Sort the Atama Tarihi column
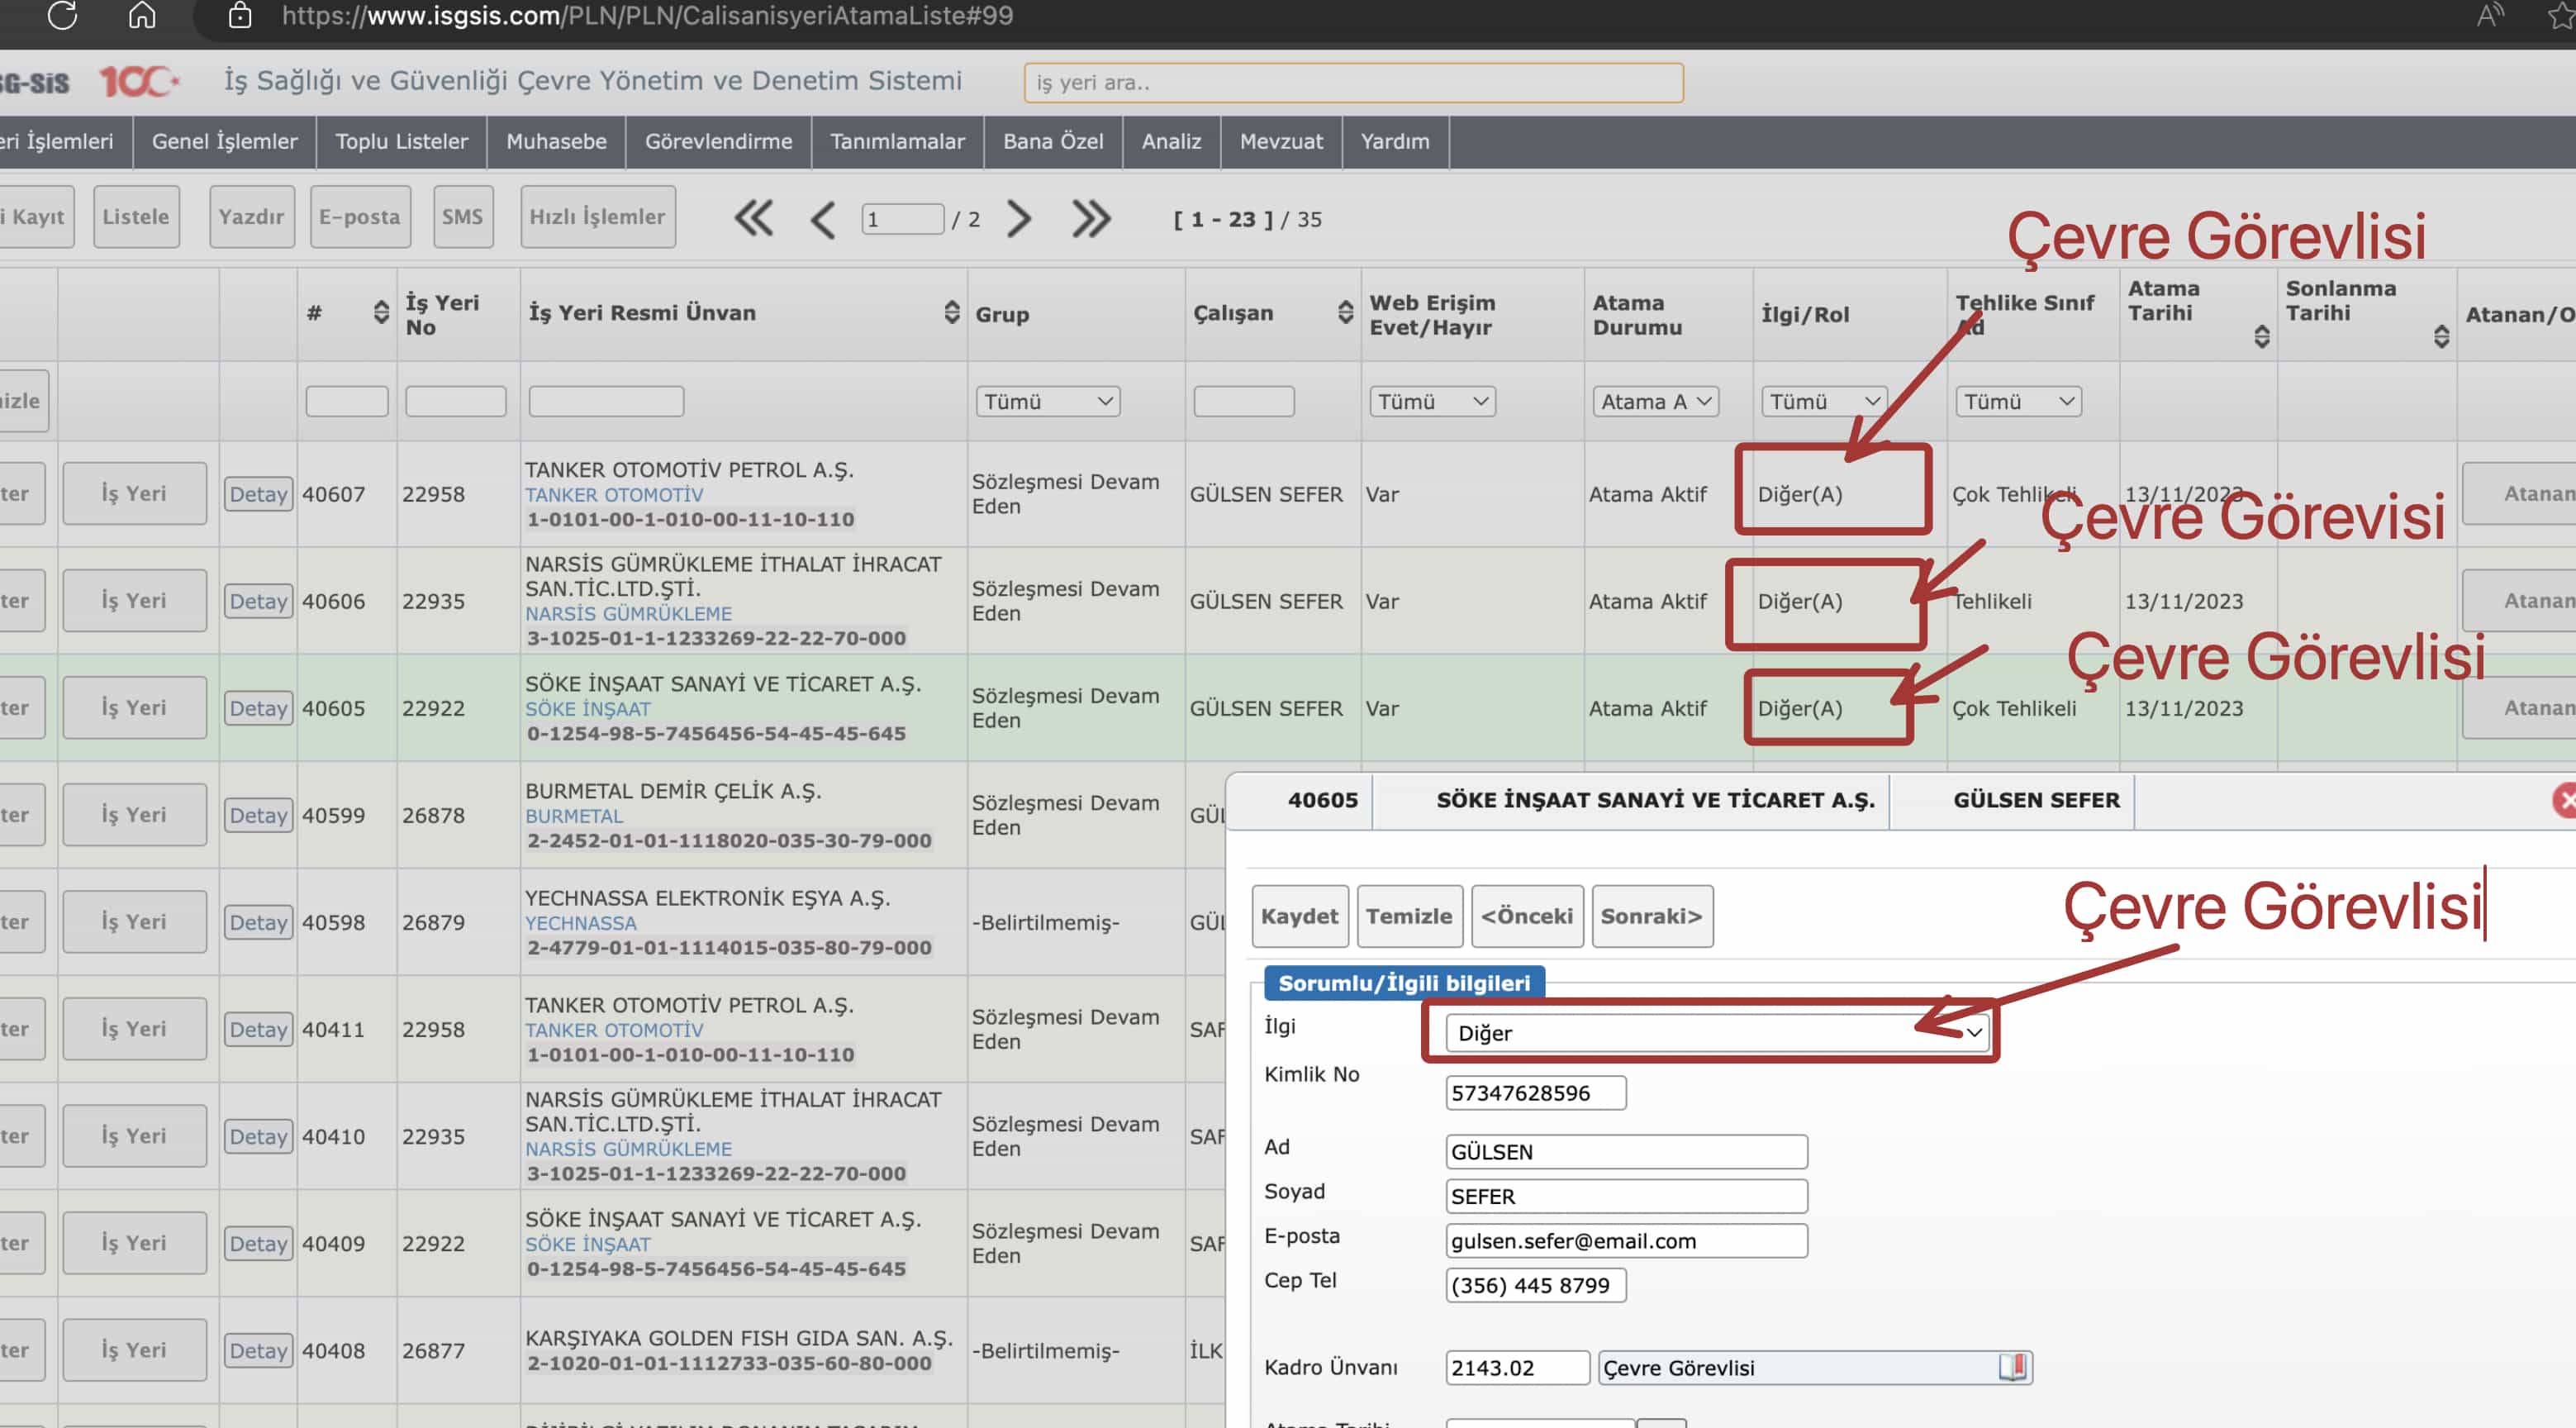This screenshot has width=2576, height=1428. 2261,336
